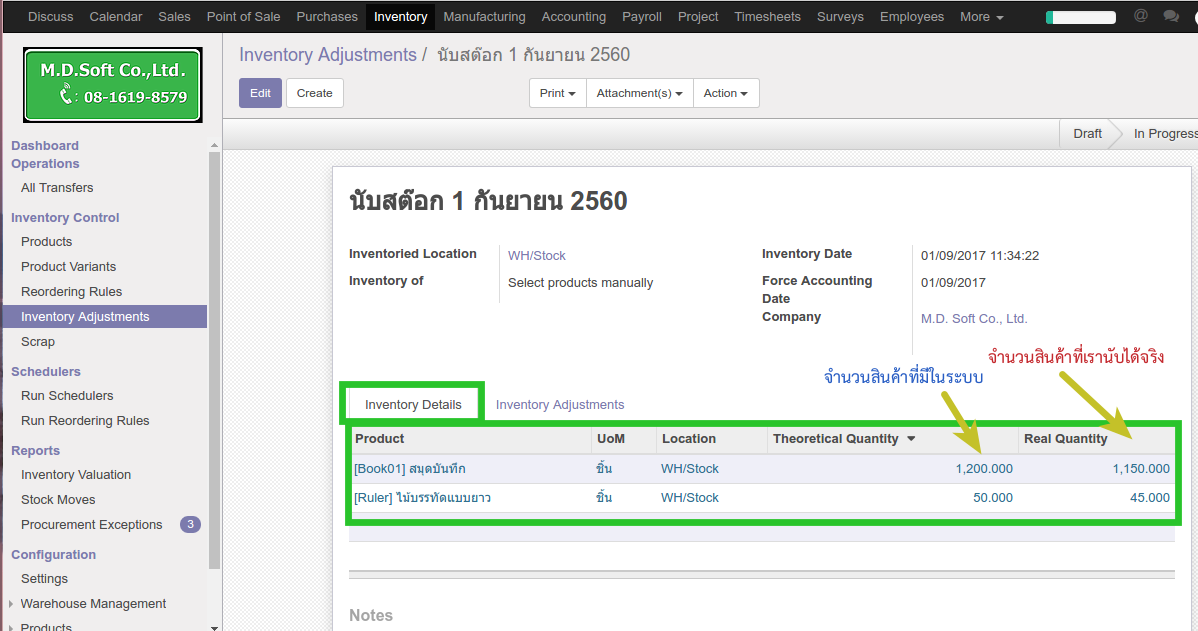The height and width of the screenshot is (631, 1198).
Task: Click the Theoretical Quantity sort arrow
Action: coord(911,439)
